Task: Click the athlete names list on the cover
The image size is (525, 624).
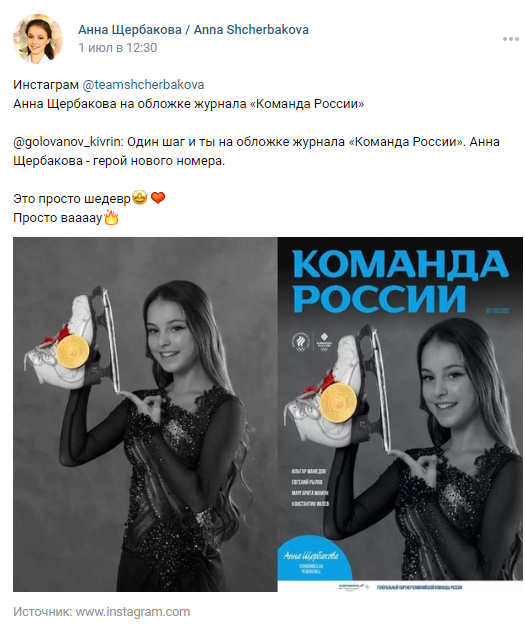Action: (310, 487)
